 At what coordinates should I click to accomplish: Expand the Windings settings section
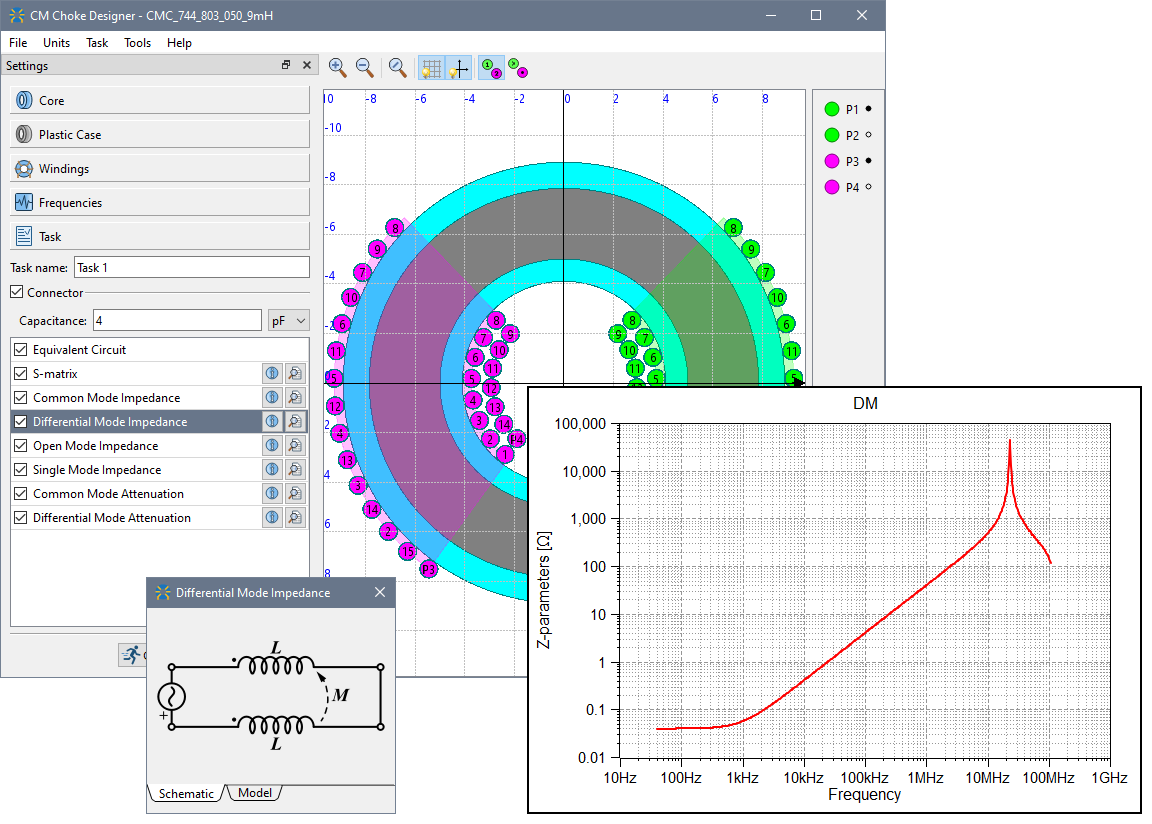pos(160,169)
